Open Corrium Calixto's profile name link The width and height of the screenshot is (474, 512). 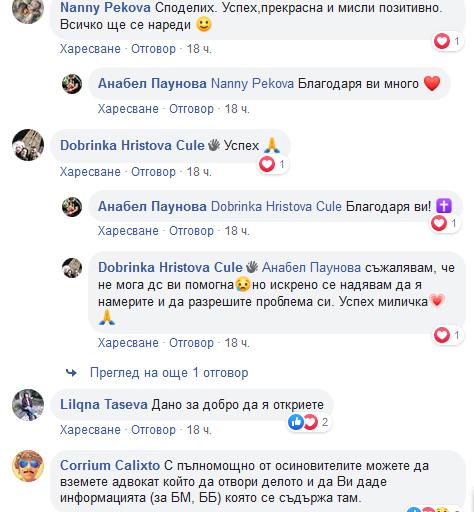[110, 465]
